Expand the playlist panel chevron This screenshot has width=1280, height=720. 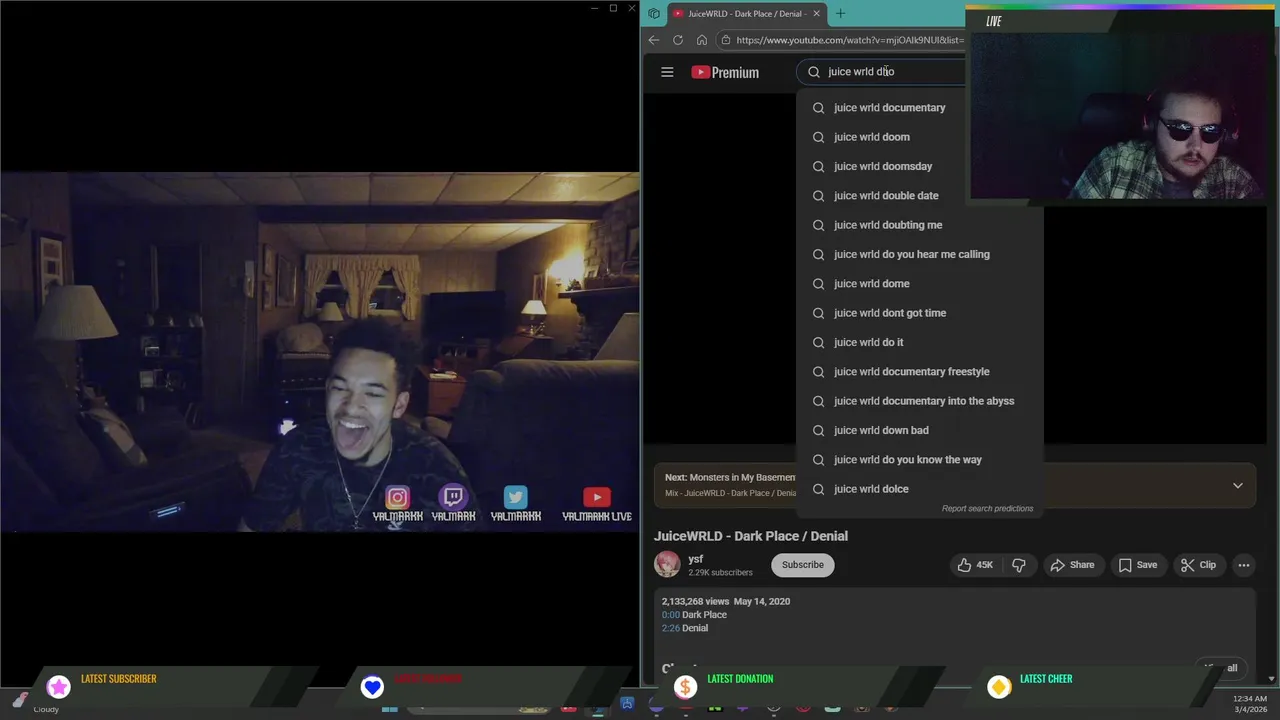(x=1237, y=486)
